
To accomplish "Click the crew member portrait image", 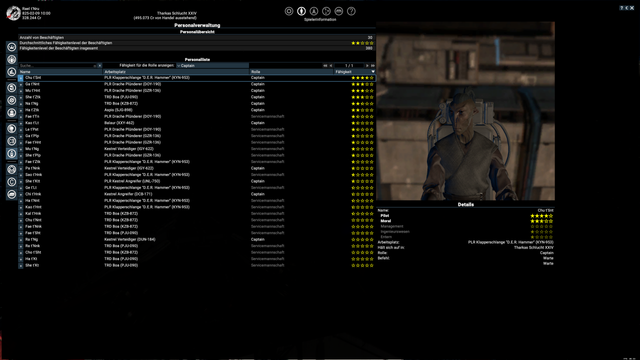I will (x=465, y=111).
